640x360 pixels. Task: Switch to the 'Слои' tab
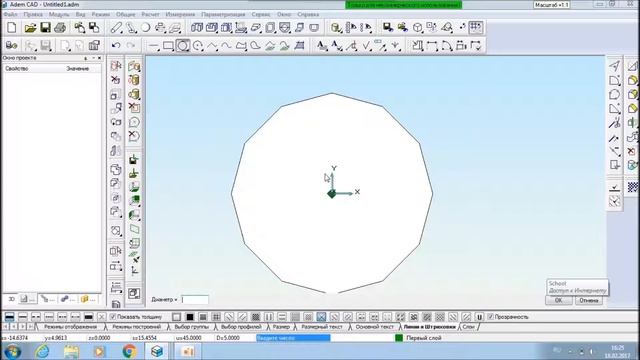coord(469,327)
